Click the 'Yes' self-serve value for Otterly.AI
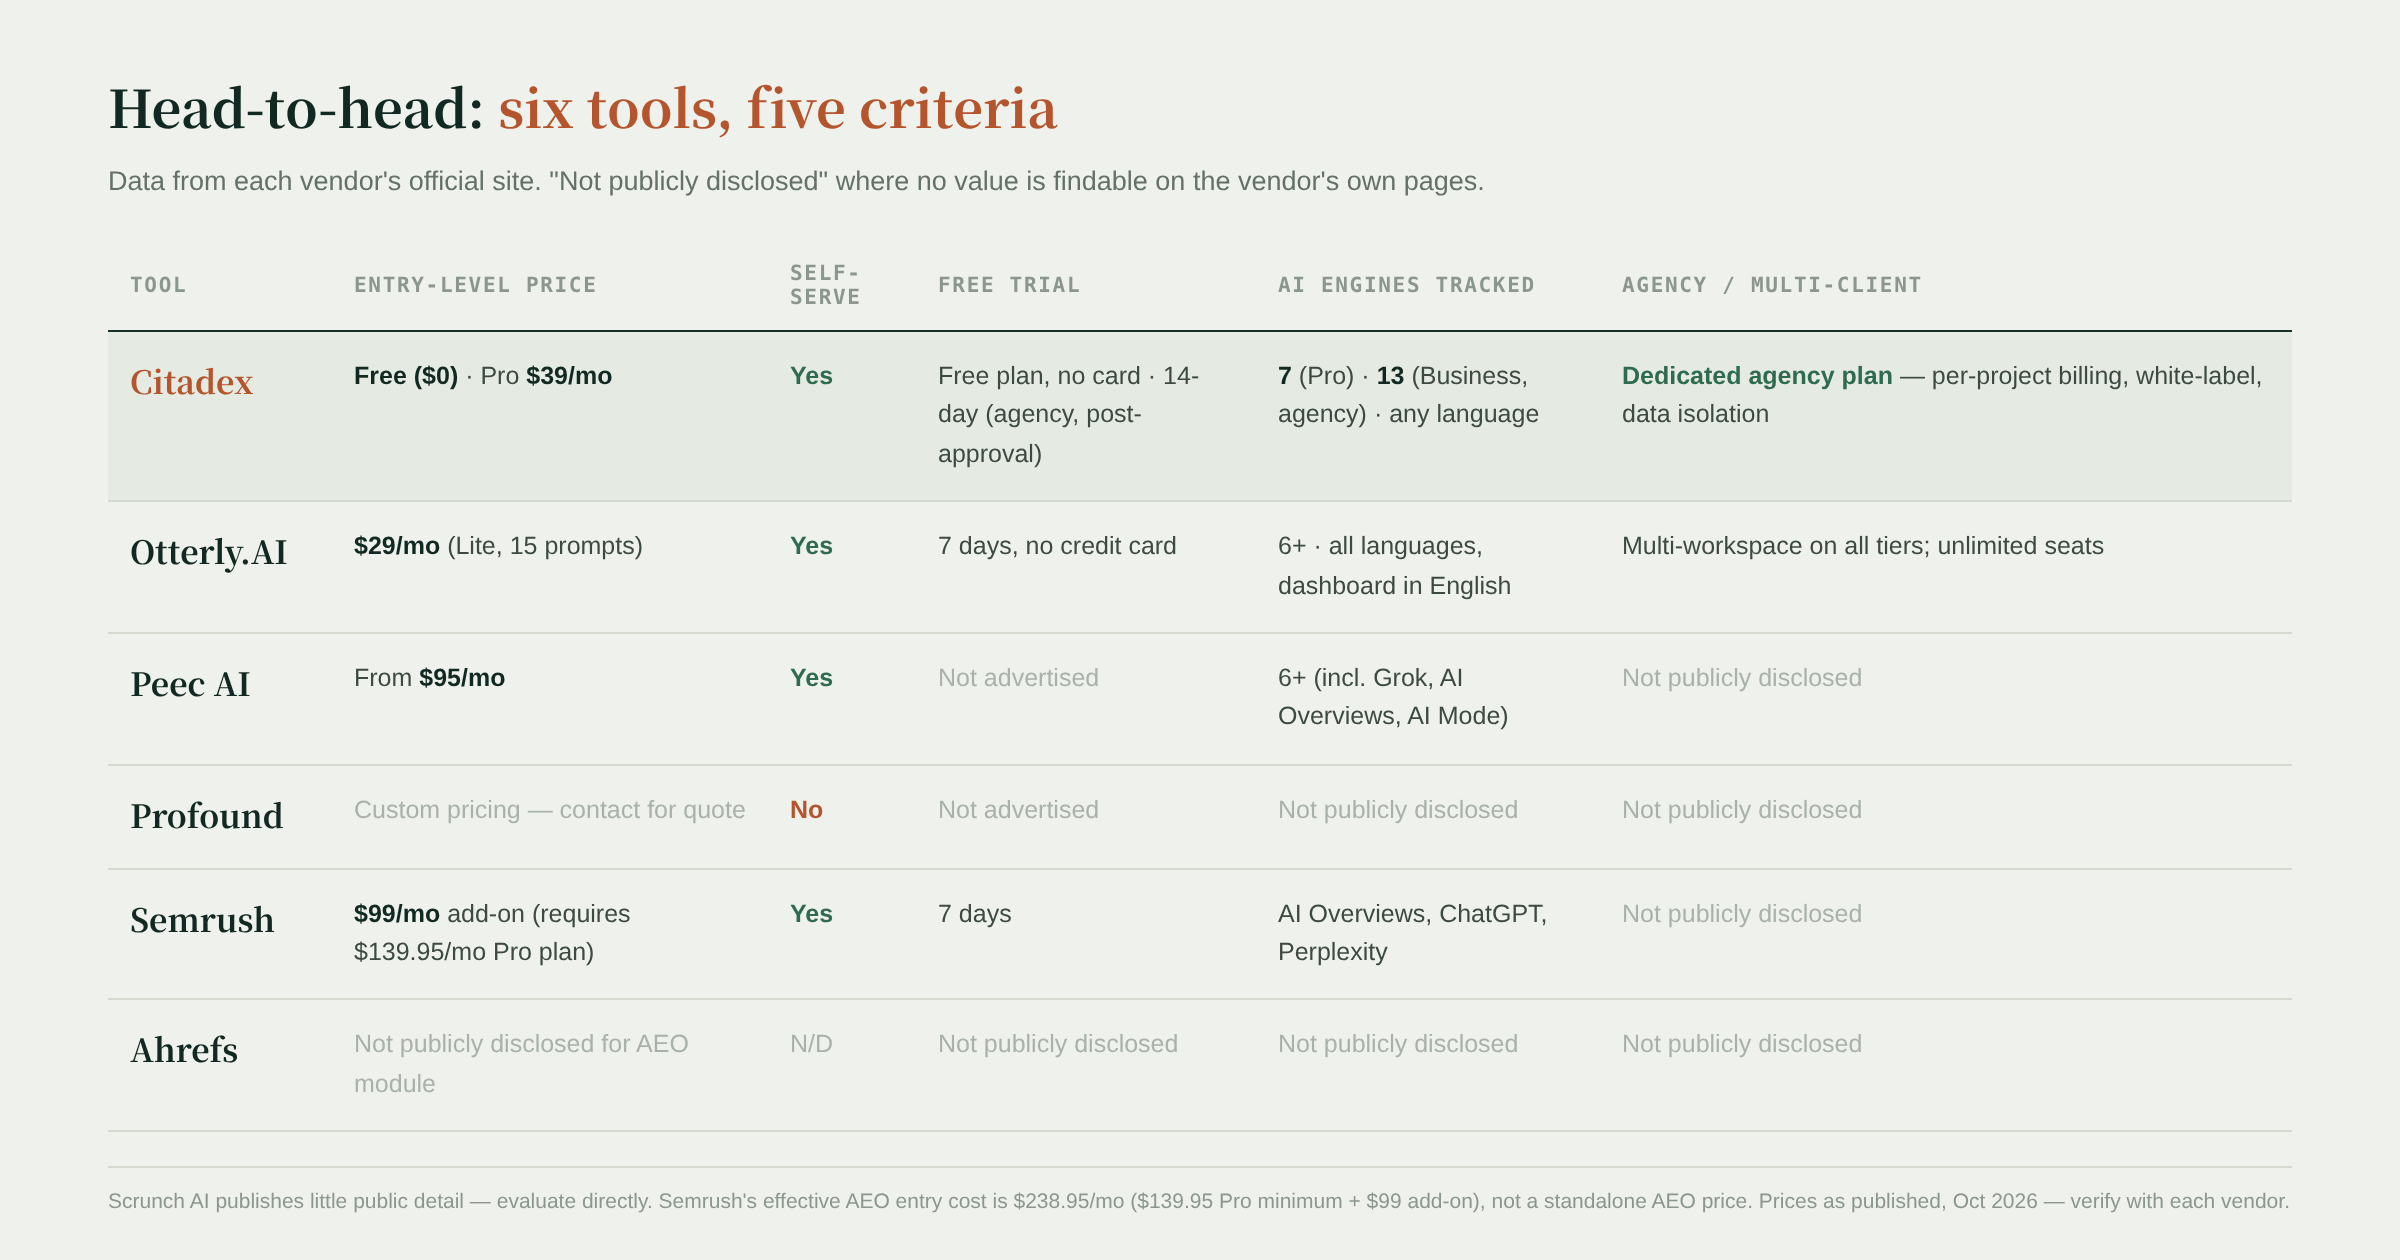Screen dimensions: 2400x1260 pos(811,546)
